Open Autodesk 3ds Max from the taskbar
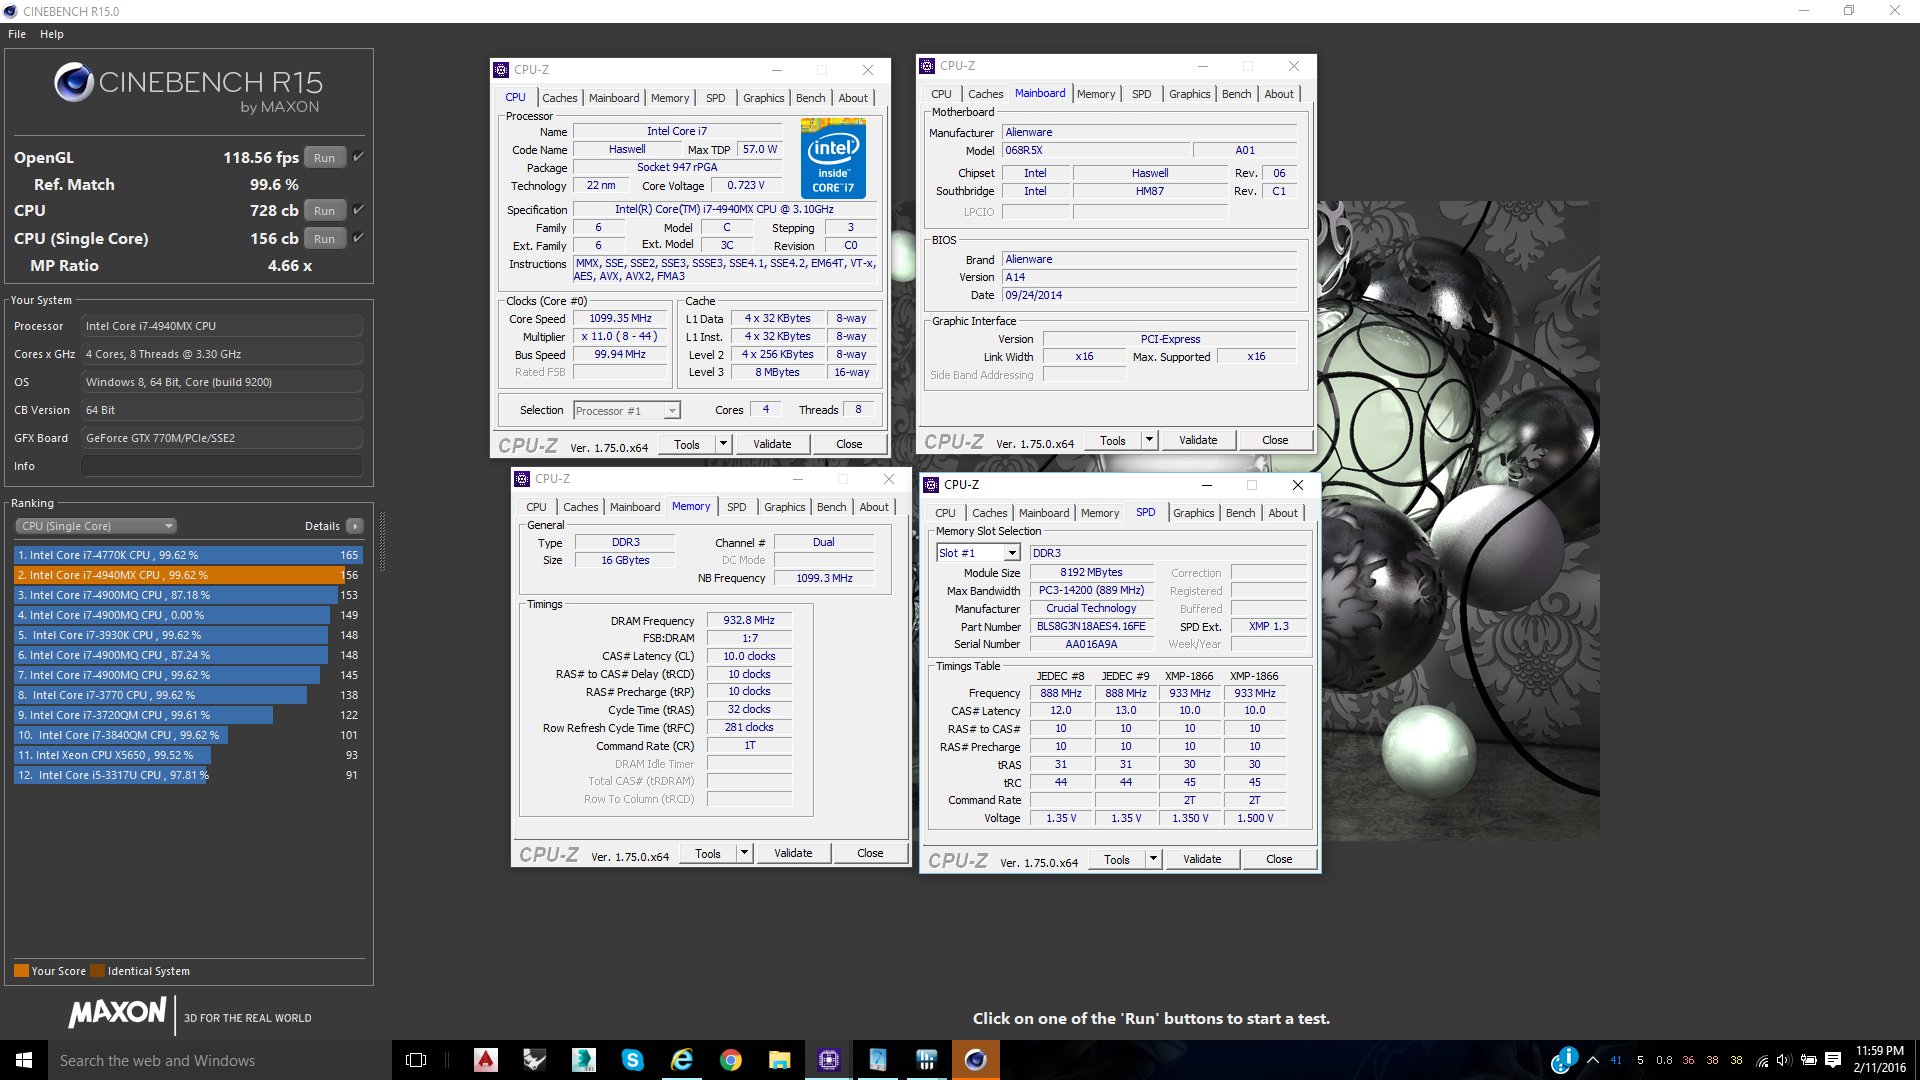The width and height of the screenshot is (1920, 1080). click(x=584, y=1060)
